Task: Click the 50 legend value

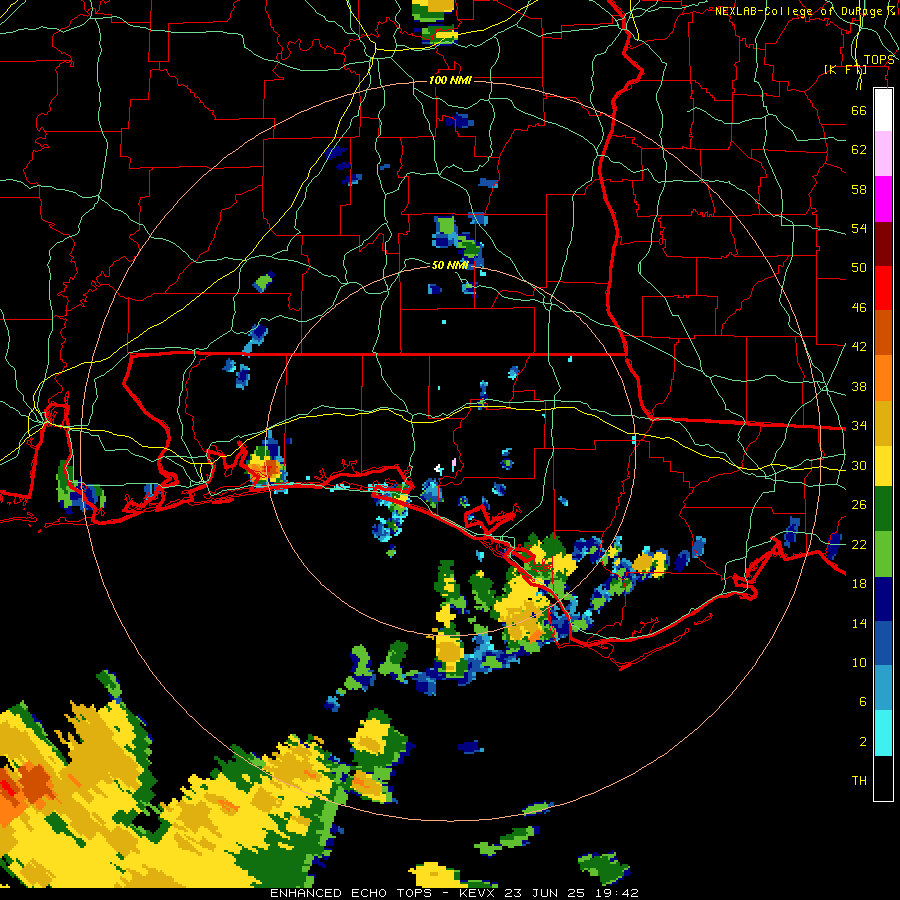Action: 859,267
